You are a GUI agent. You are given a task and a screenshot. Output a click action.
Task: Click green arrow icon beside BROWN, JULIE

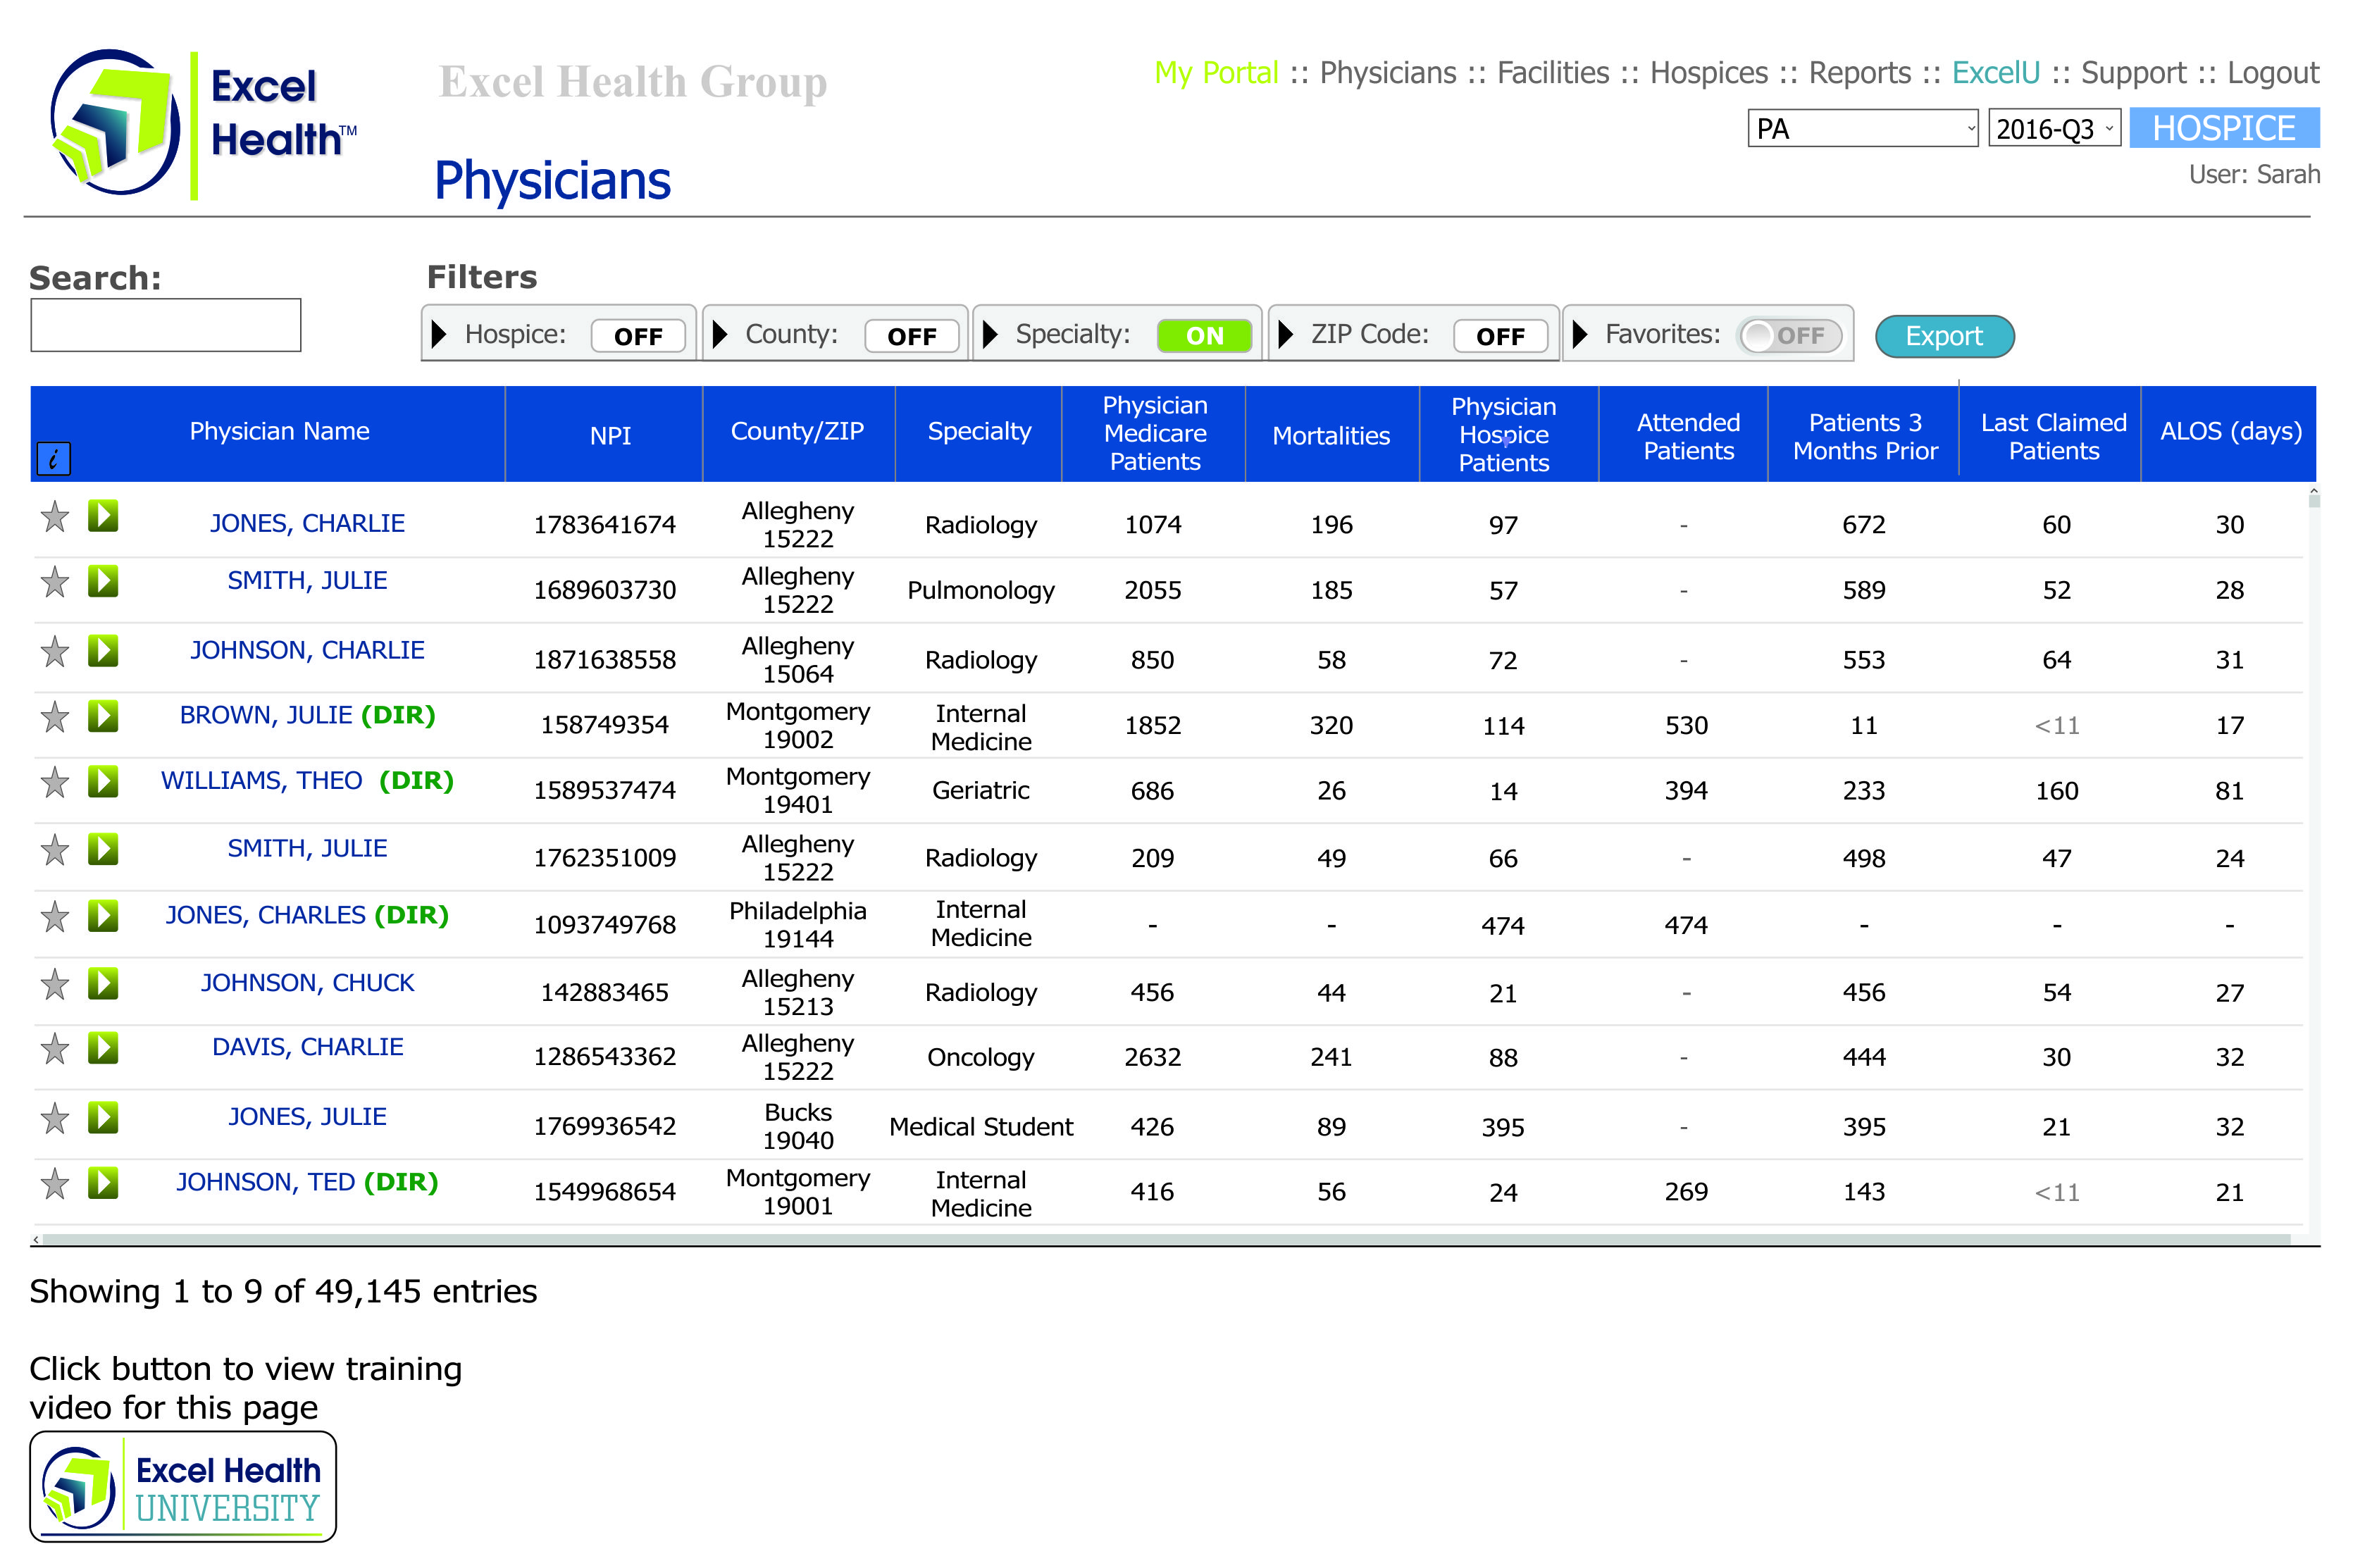tap(102, 716)
